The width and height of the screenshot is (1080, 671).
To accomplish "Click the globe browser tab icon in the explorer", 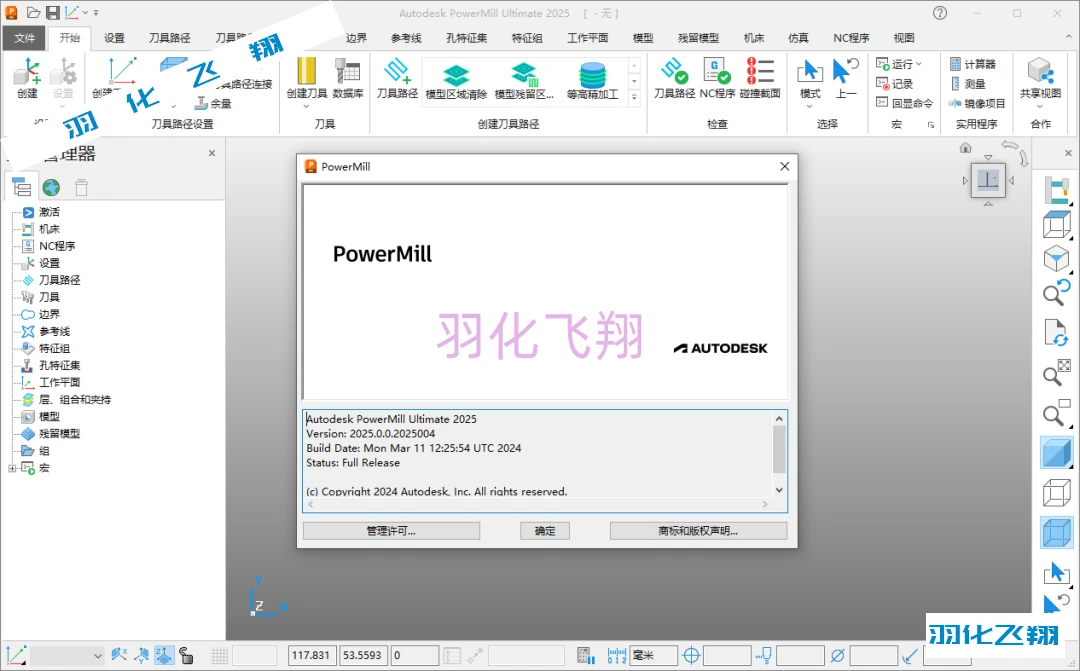I will tap(51, 187).
